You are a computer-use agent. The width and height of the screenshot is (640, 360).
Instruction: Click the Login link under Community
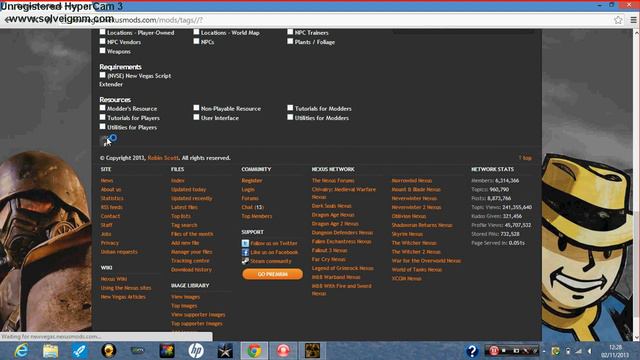[x=248, y=189]
